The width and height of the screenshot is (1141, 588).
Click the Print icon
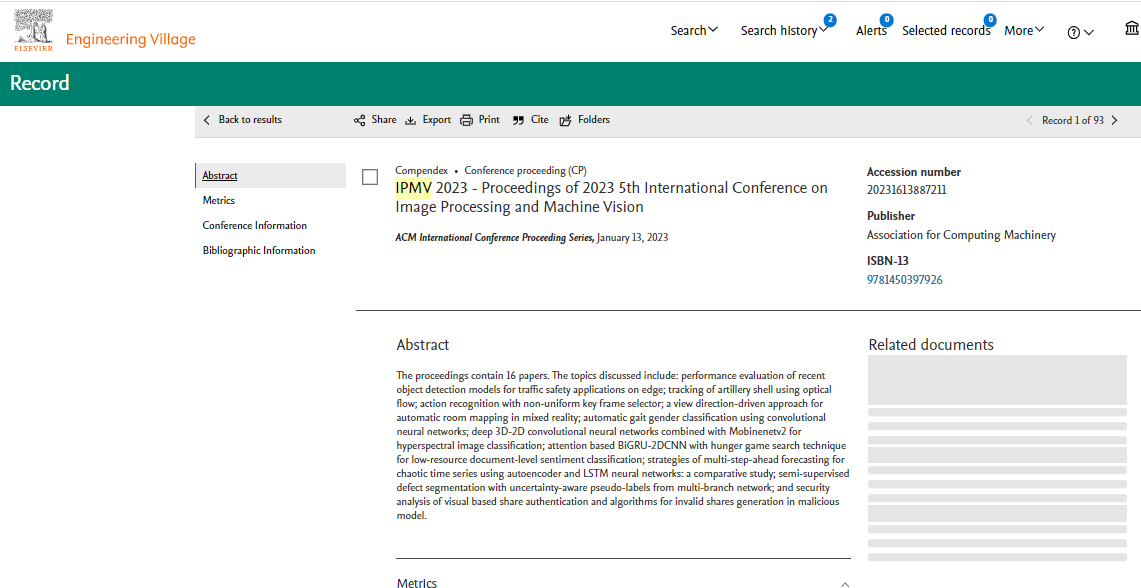pyautogui.click(x=466, y=120)
